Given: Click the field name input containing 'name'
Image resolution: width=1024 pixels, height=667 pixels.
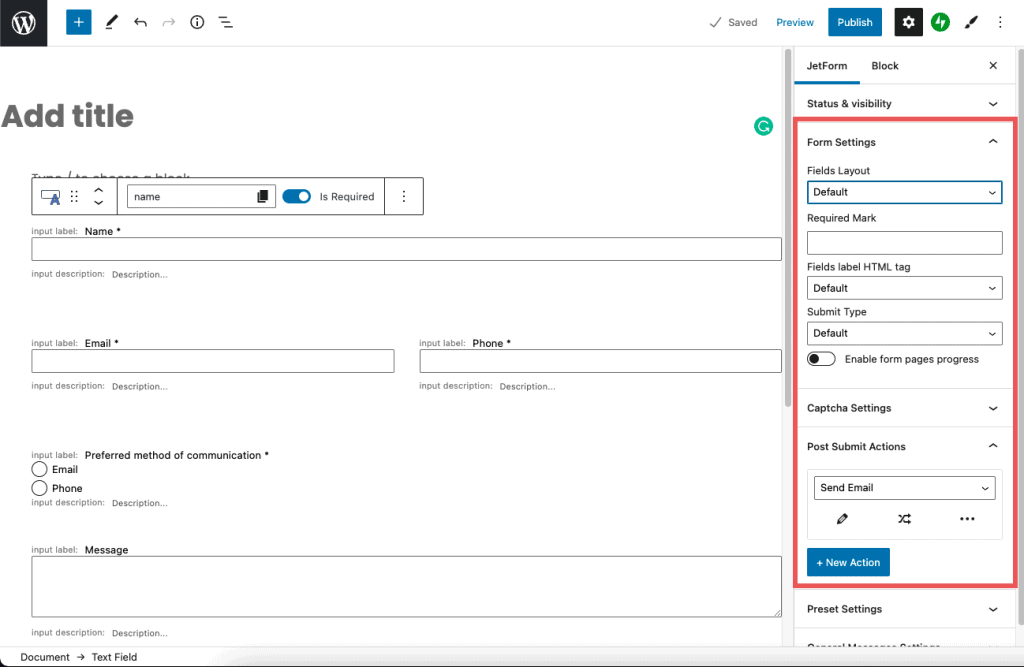Looking at the screenshot, I should pyautogui.click(x=201, y=197).
